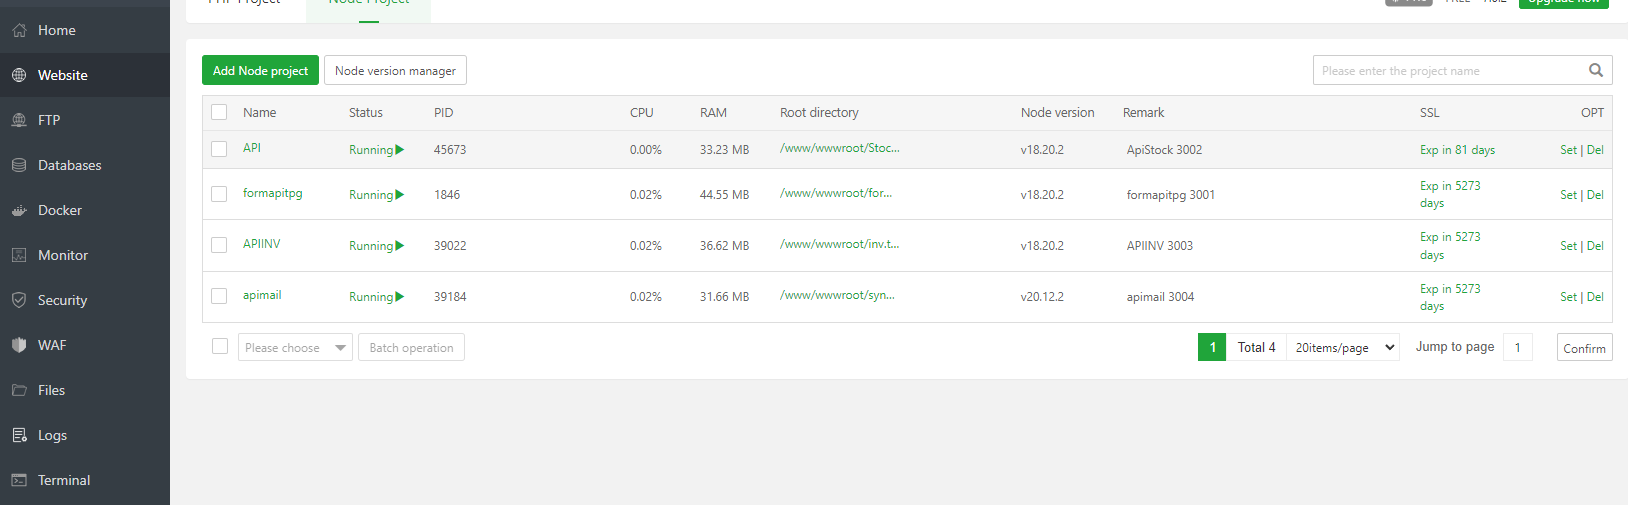The width and height of the screenshot is (1628, 505).
Task: Click the Home icon in sidebar
Action: [x=19, y=31]
